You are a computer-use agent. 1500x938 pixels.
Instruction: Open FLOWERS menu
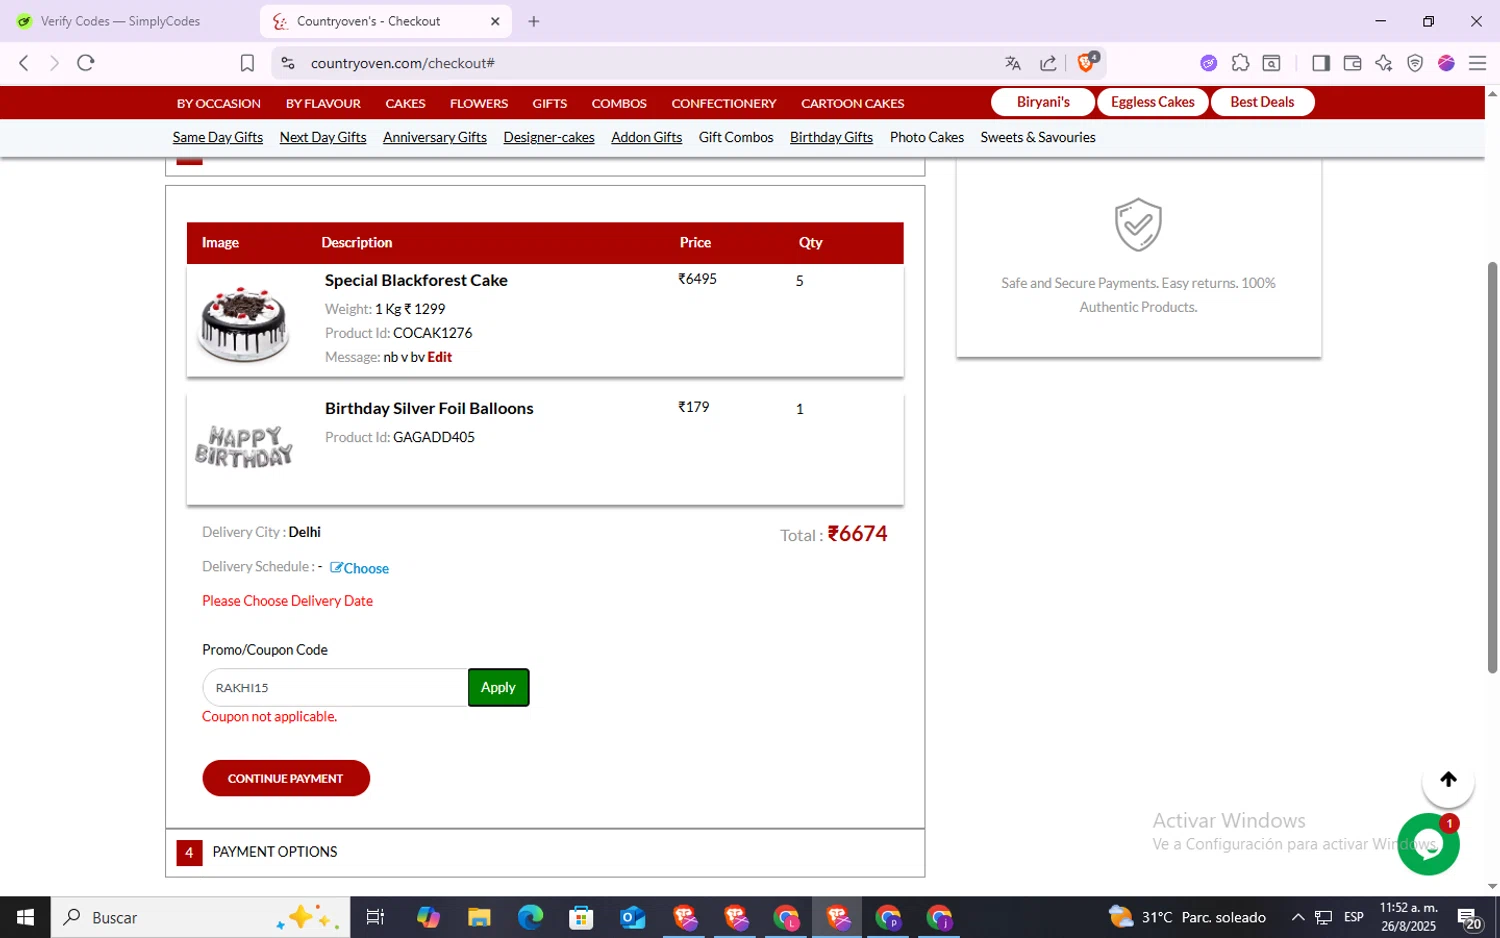click(x=479, y=103)
